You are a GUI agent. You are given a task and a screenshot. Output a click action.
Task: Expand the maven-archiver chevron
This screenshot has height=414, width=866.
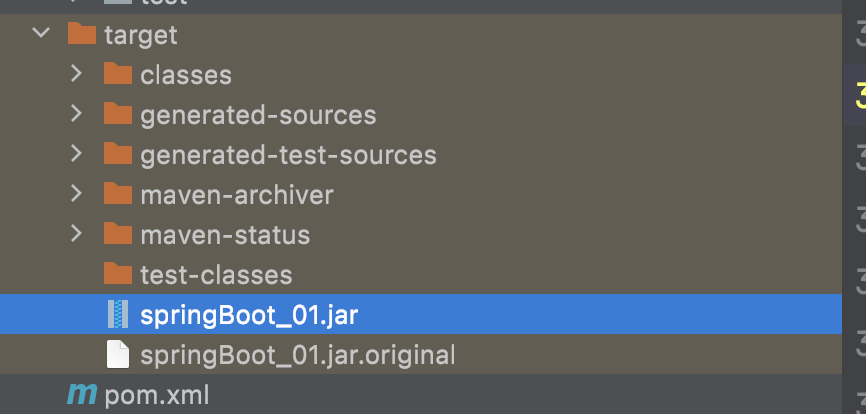[x=76, y=194]
